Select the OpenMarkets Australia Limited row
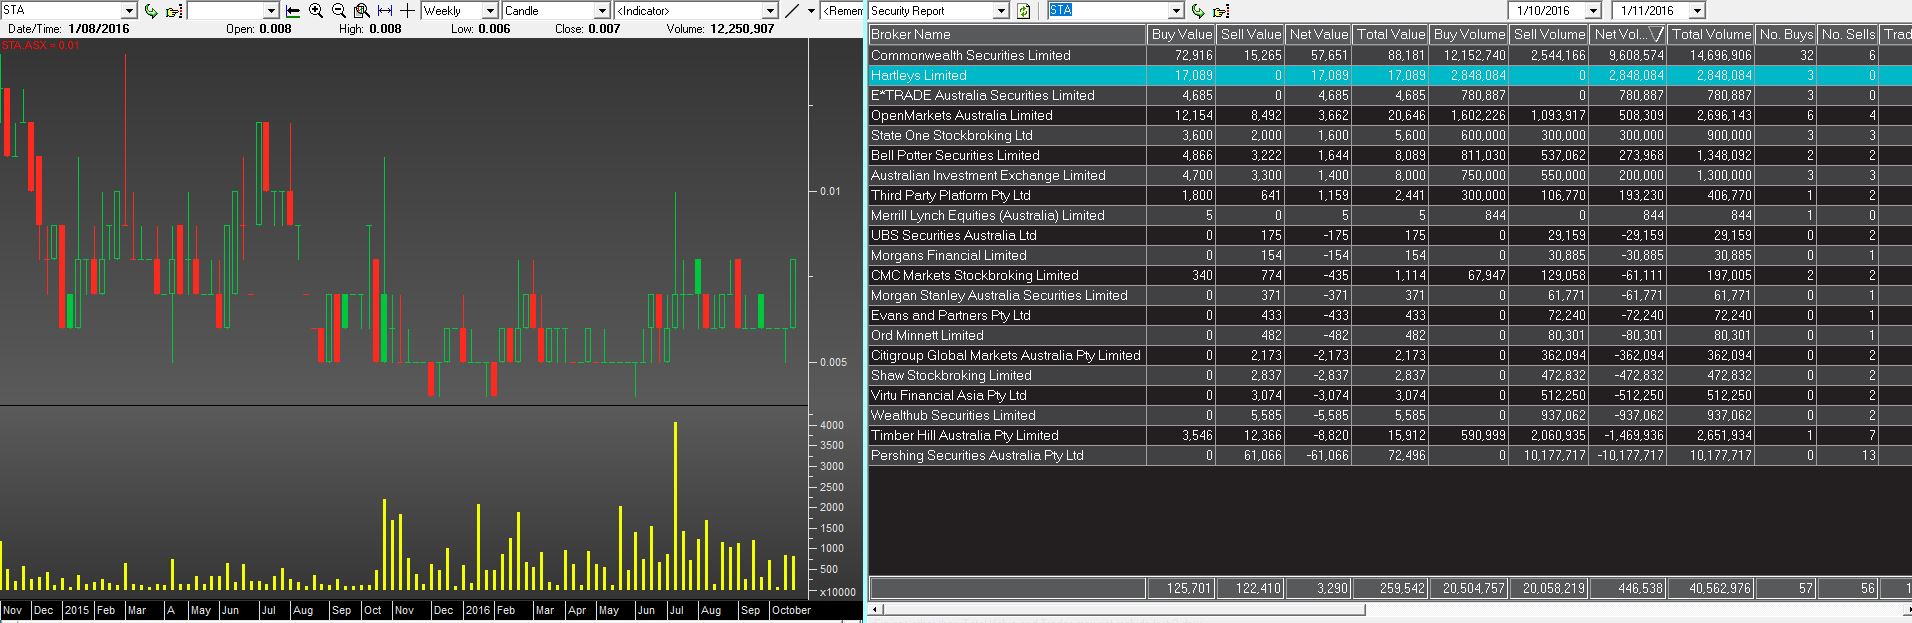The height and width of the screenshot is (623, 1912). [x=1390, y=116]
